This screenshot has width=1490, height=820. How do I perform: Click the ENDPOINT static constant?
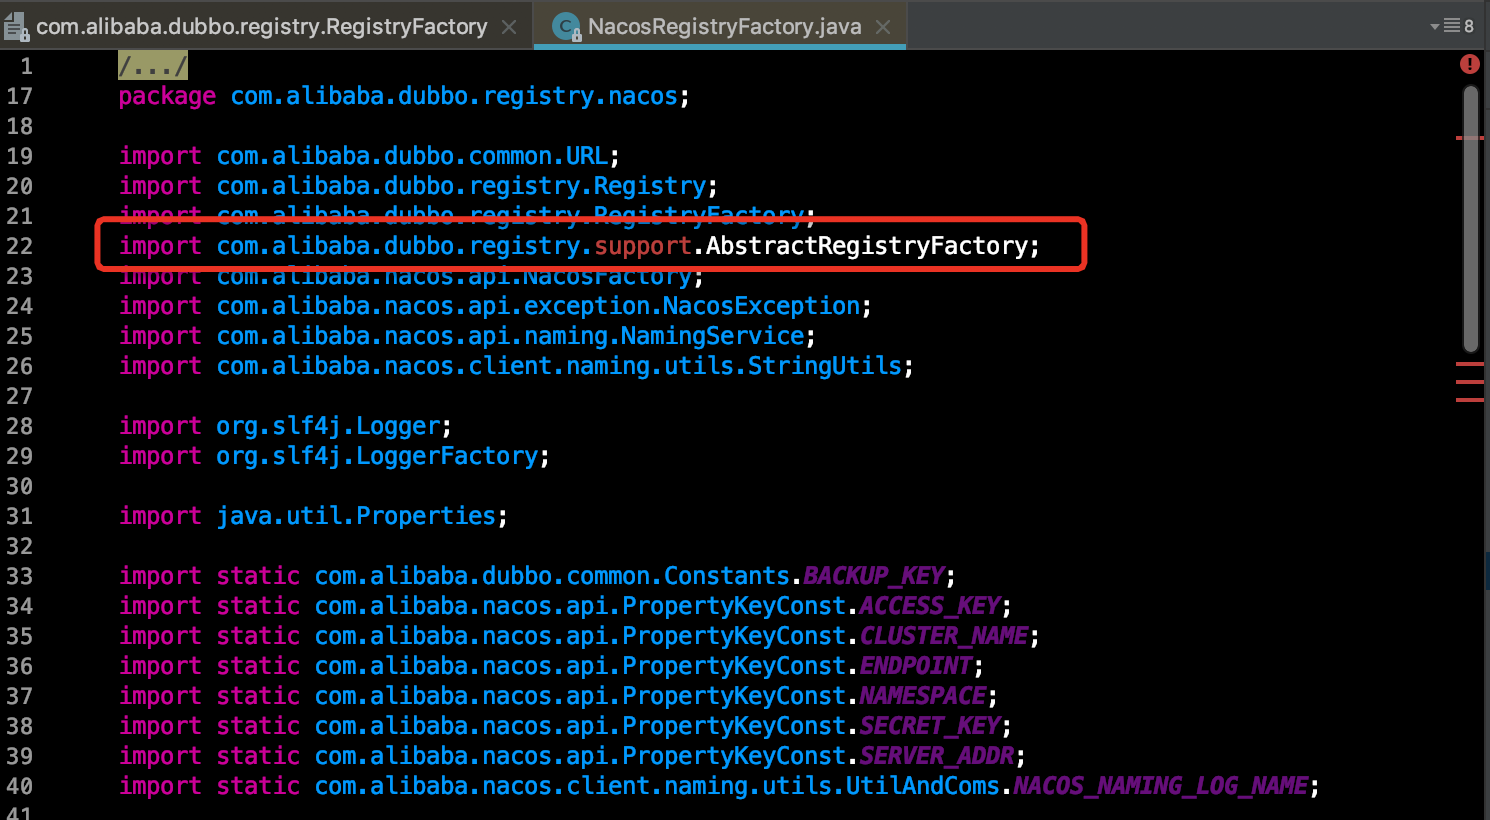pos(916,666)
